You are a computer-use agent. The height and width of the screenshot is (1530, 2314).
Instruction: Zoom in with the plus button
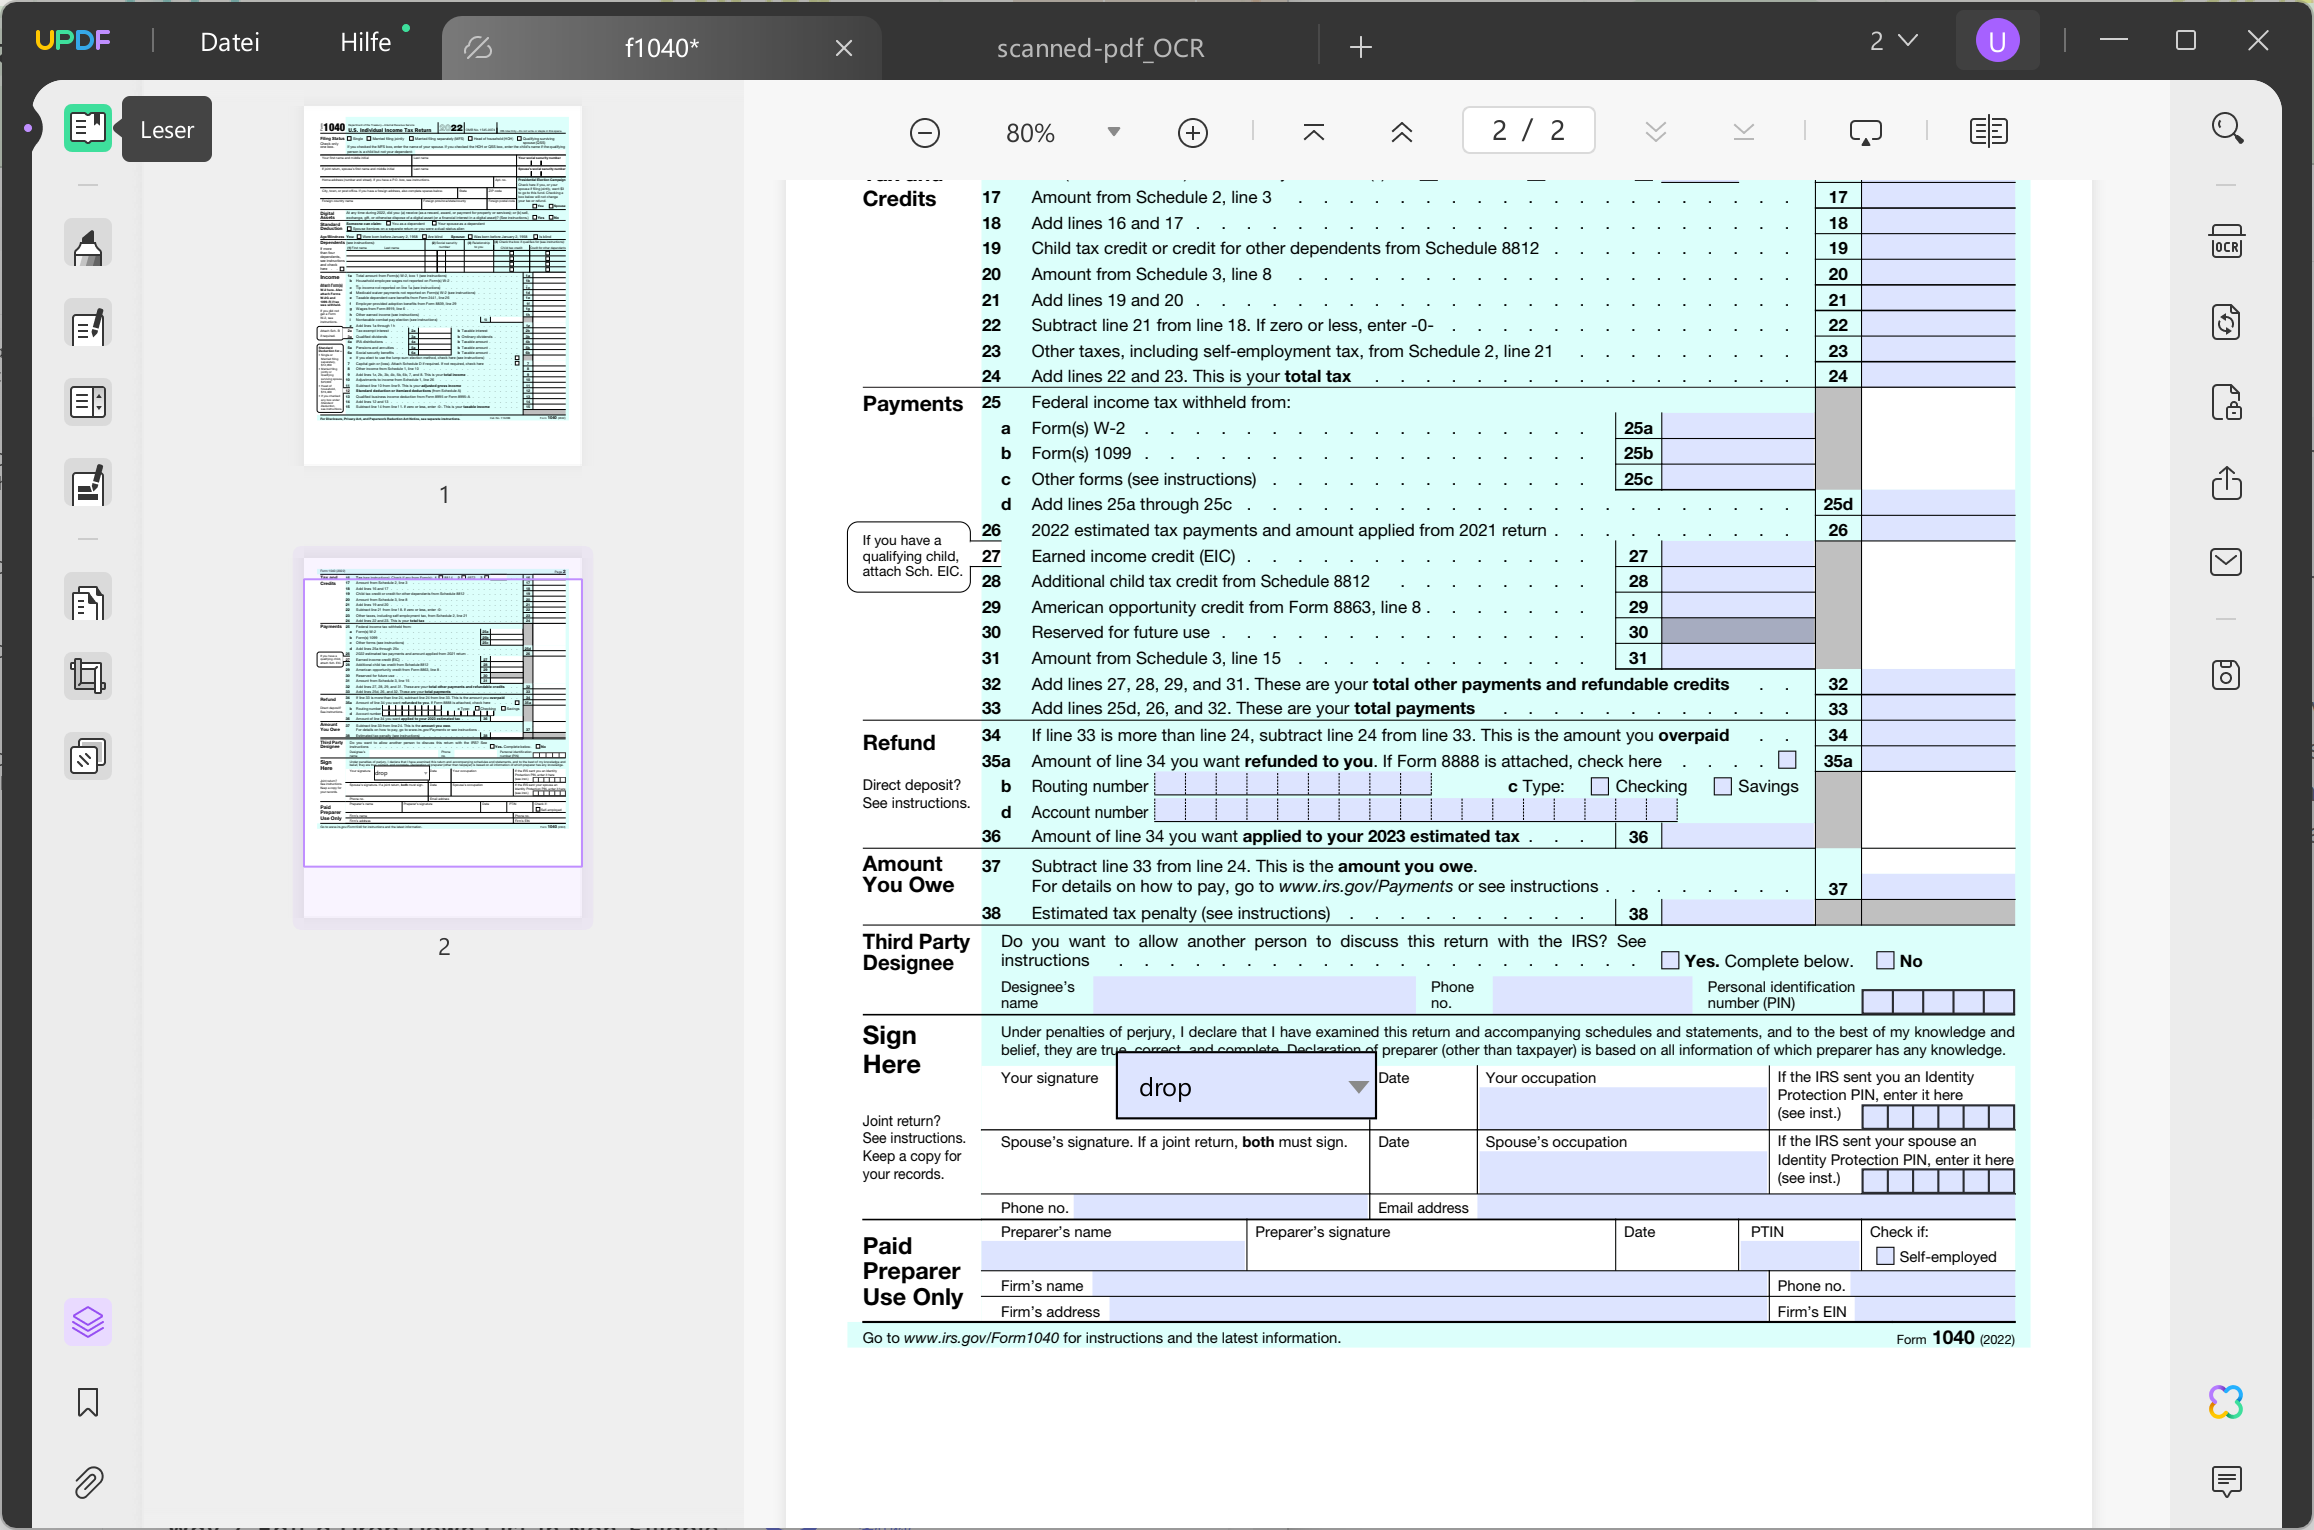click(x=1192, y=131)
